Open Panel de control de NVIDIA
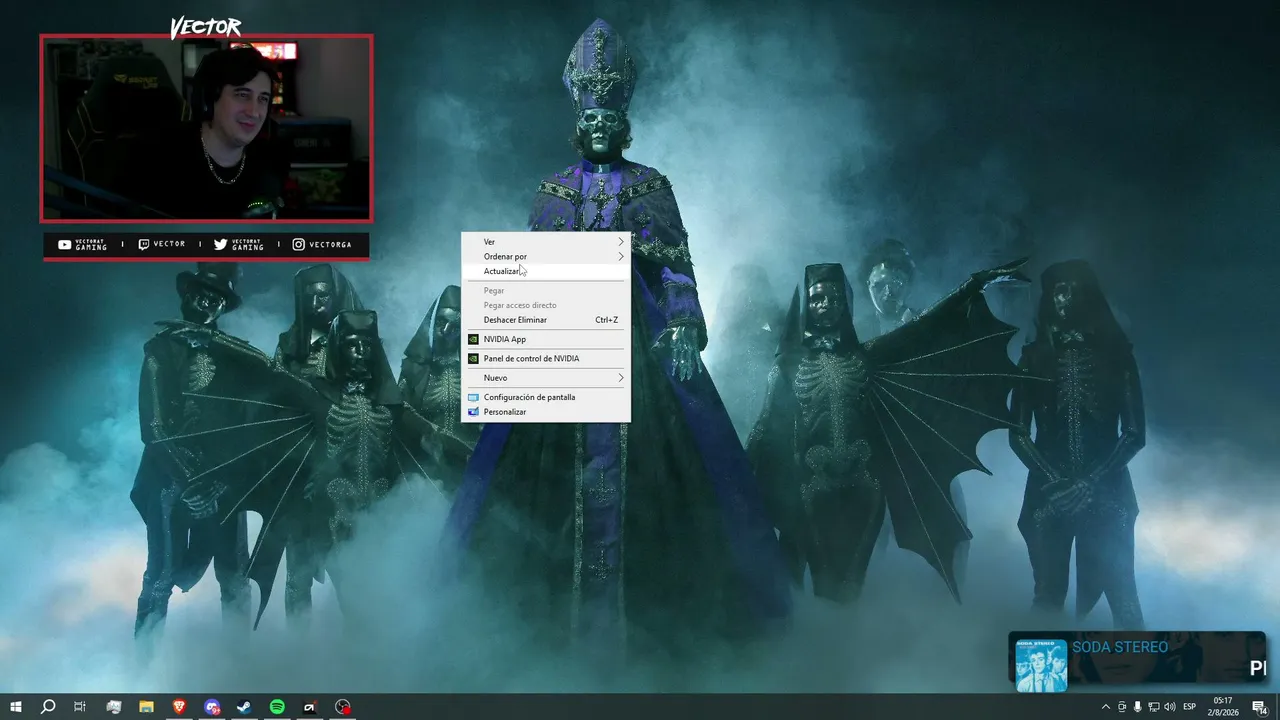Screen dimensions: 1280x720 [546, 359]
